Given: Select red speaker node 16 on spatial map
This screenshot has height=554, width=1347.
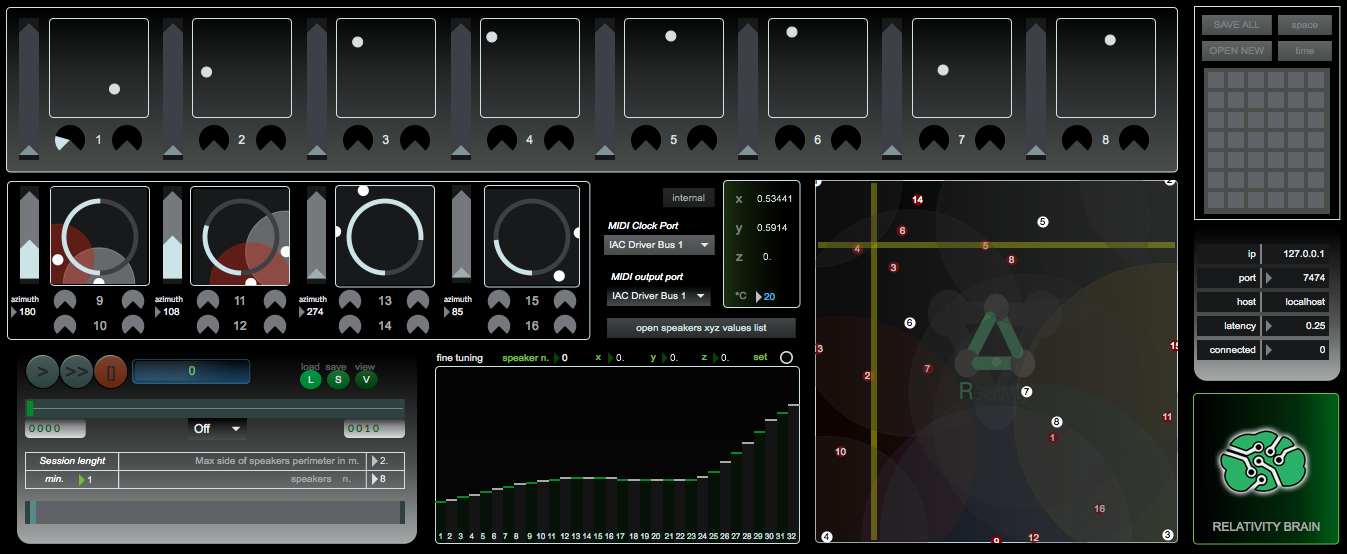Looking at the screenshot, I should pyautogui.click(x=1099, y=509).
